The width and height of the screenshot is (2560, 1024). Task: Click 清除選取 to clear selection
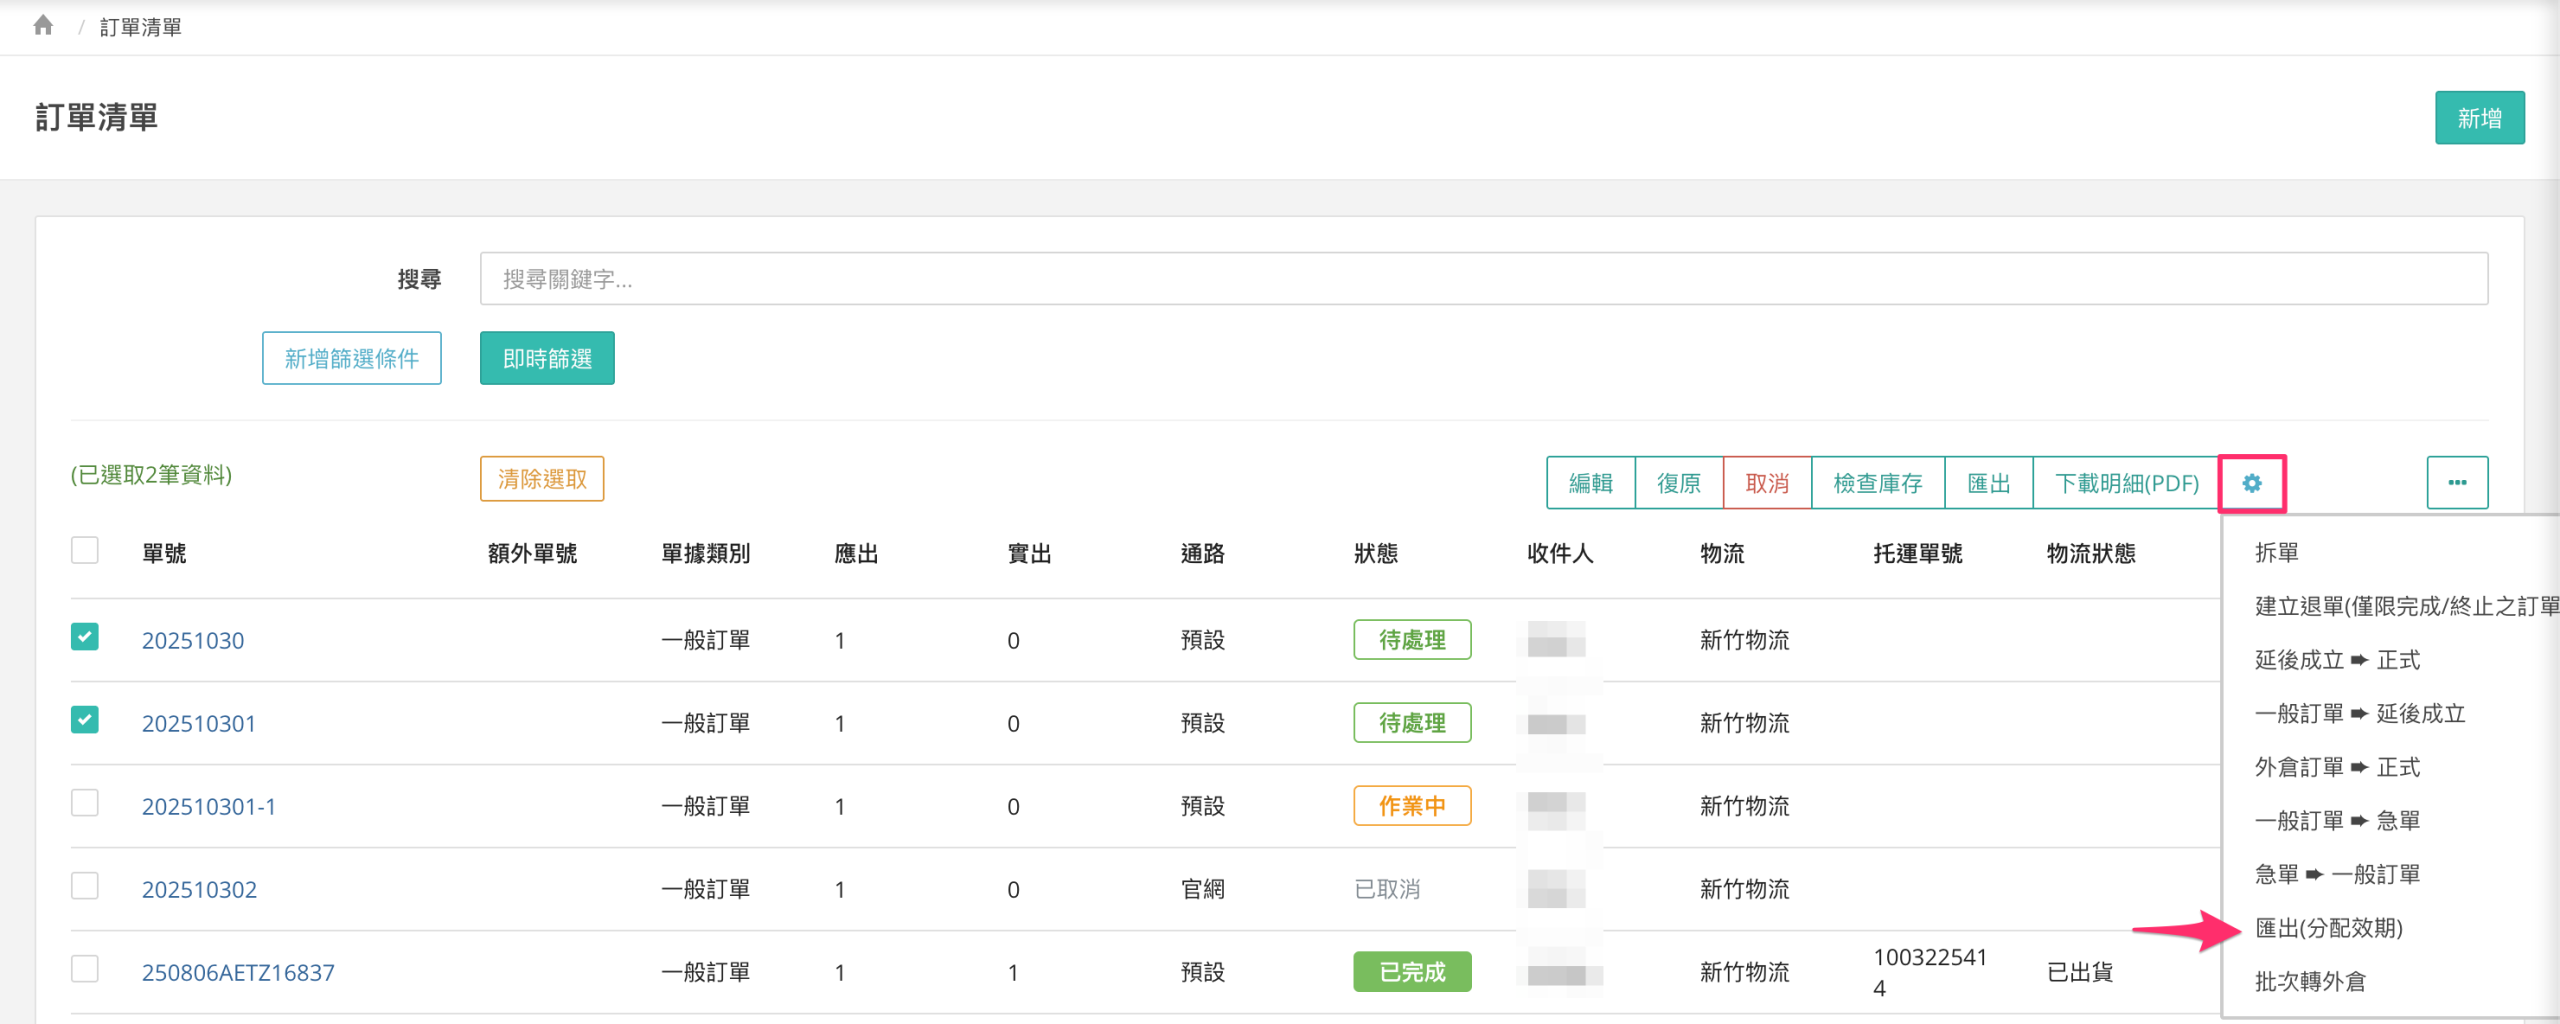(542, 480)
